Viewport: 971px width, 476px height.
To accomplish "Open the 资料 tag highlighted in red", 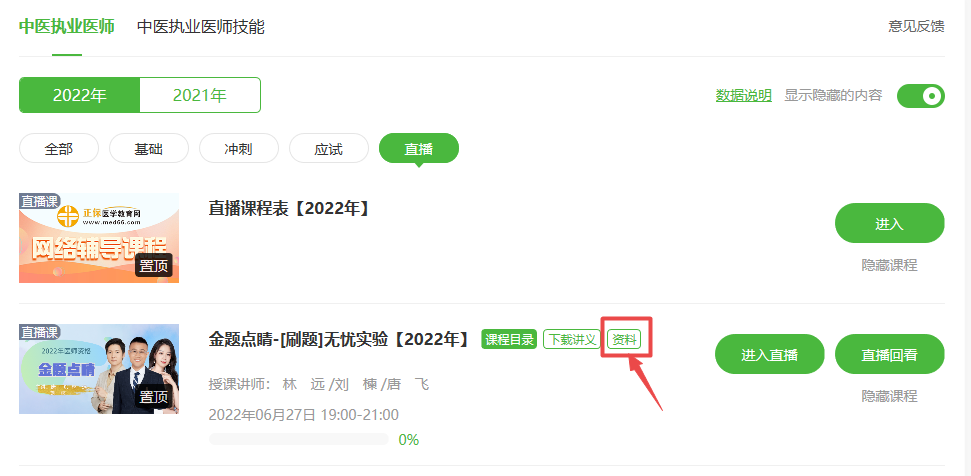I will pos(624,339).
